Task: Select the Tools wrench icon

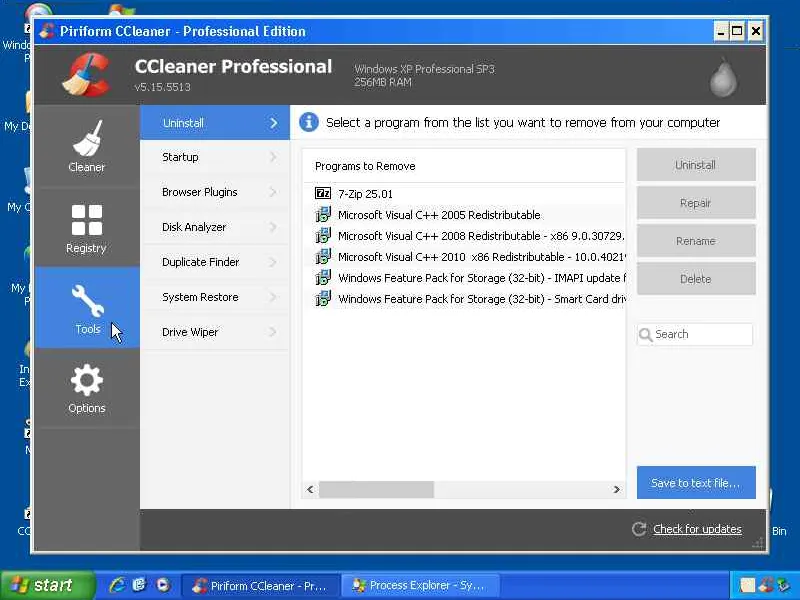Action: coord(88,301)
